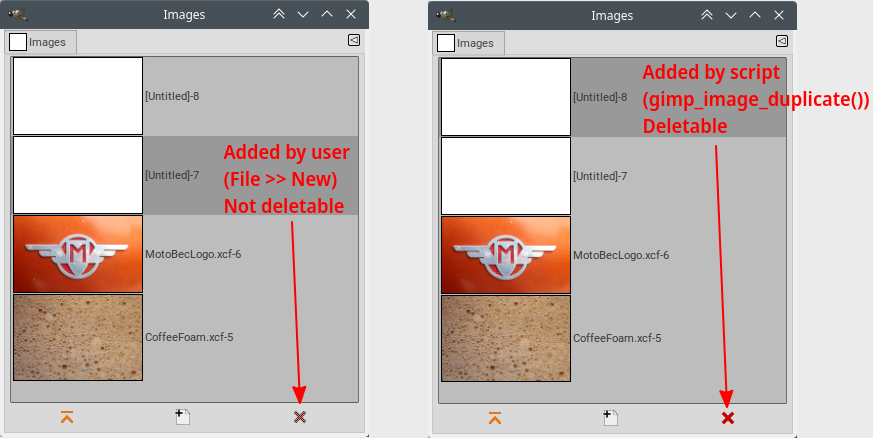Minimize right Images window with down chevron

[731, 16]
